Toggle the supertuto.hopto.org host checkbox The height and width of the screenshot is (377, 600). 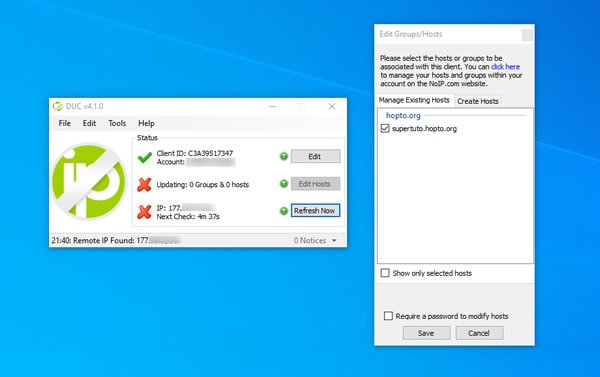[385, 128]
